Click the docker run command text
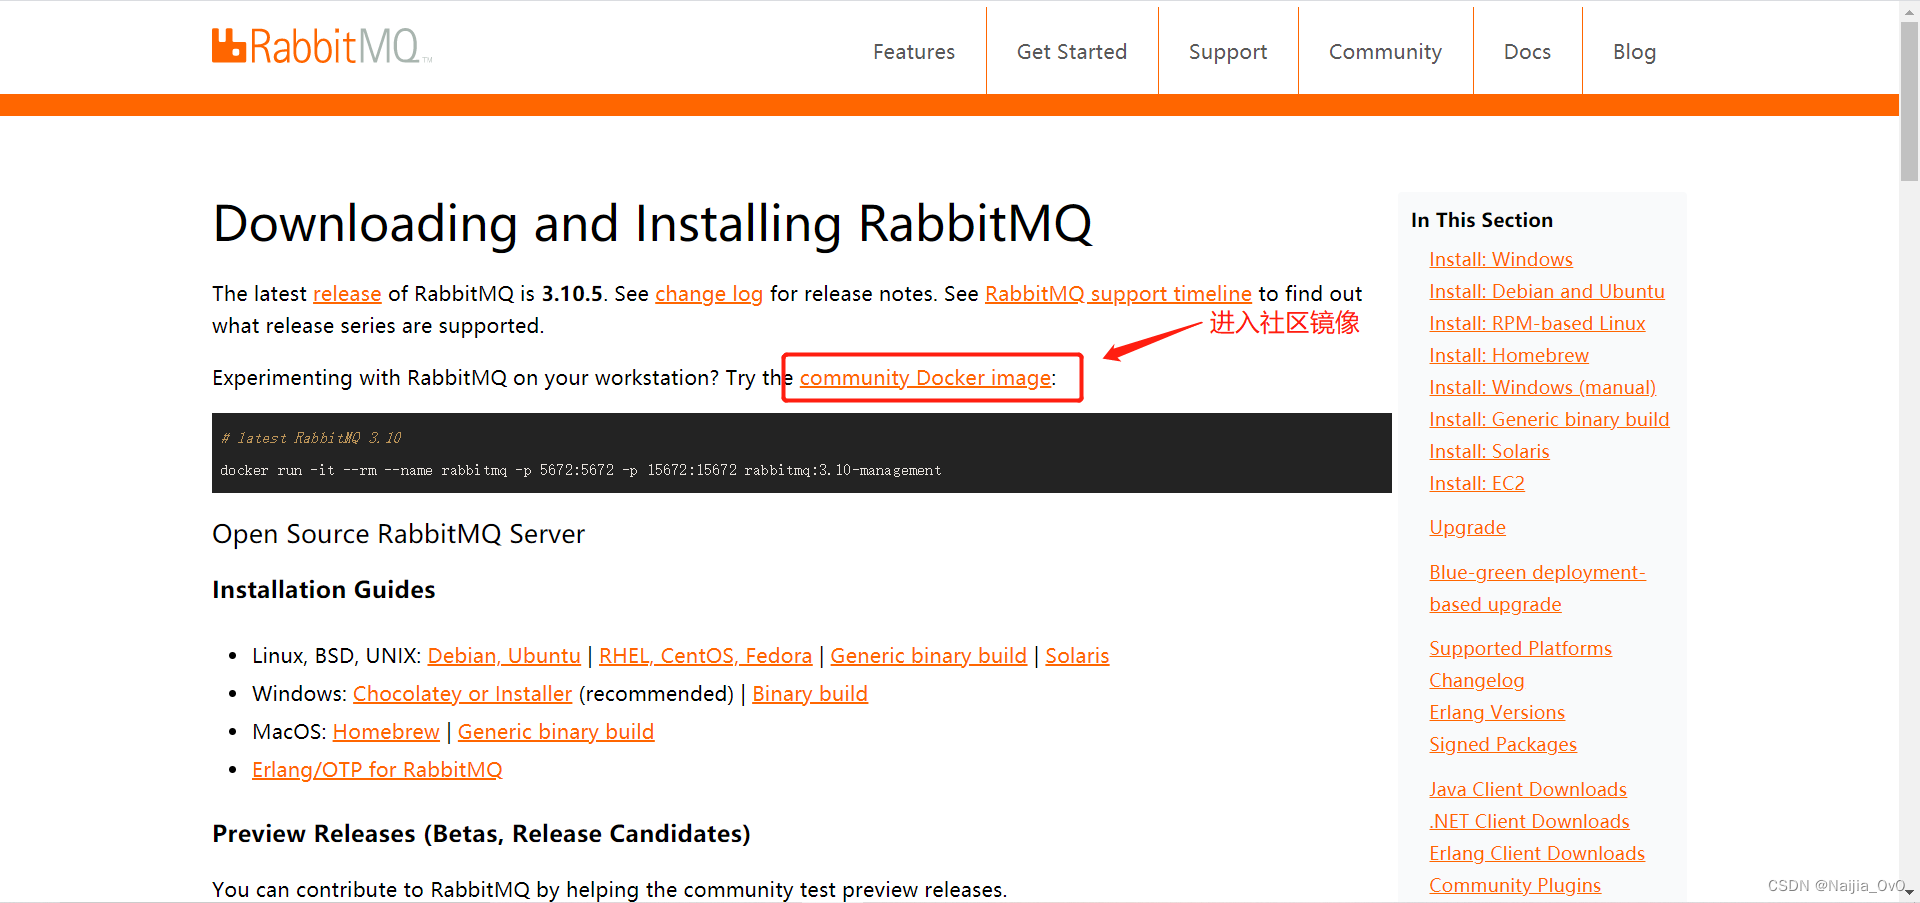The height and width of the screenshot is (903, 1920). [580, 470]
